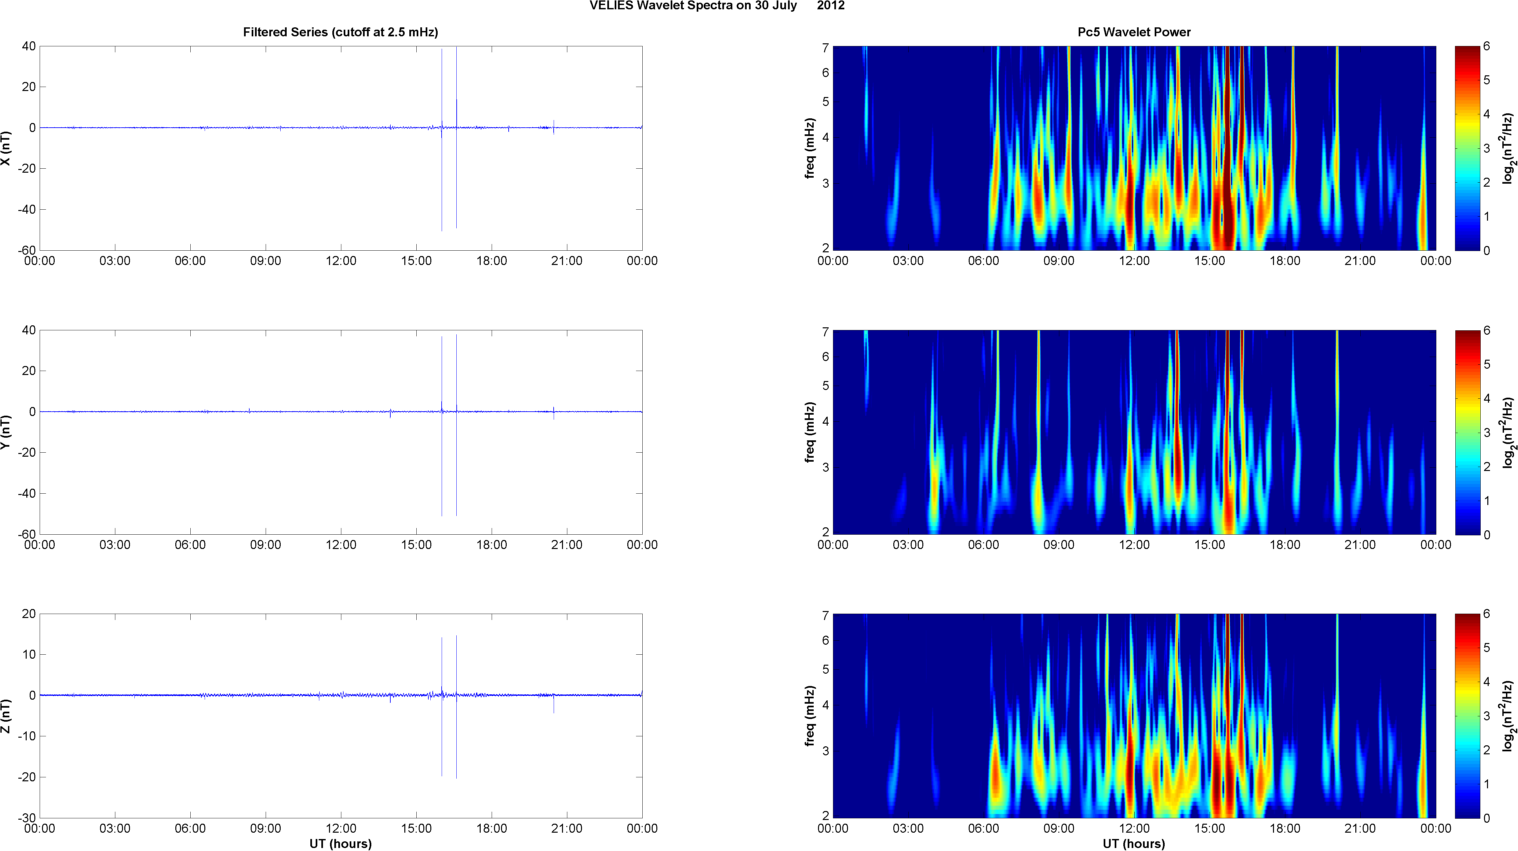The height and width of the screenshot is (851, 1518).
Task: Select the X component filtered series plot
Action: (x=341, y=148)
